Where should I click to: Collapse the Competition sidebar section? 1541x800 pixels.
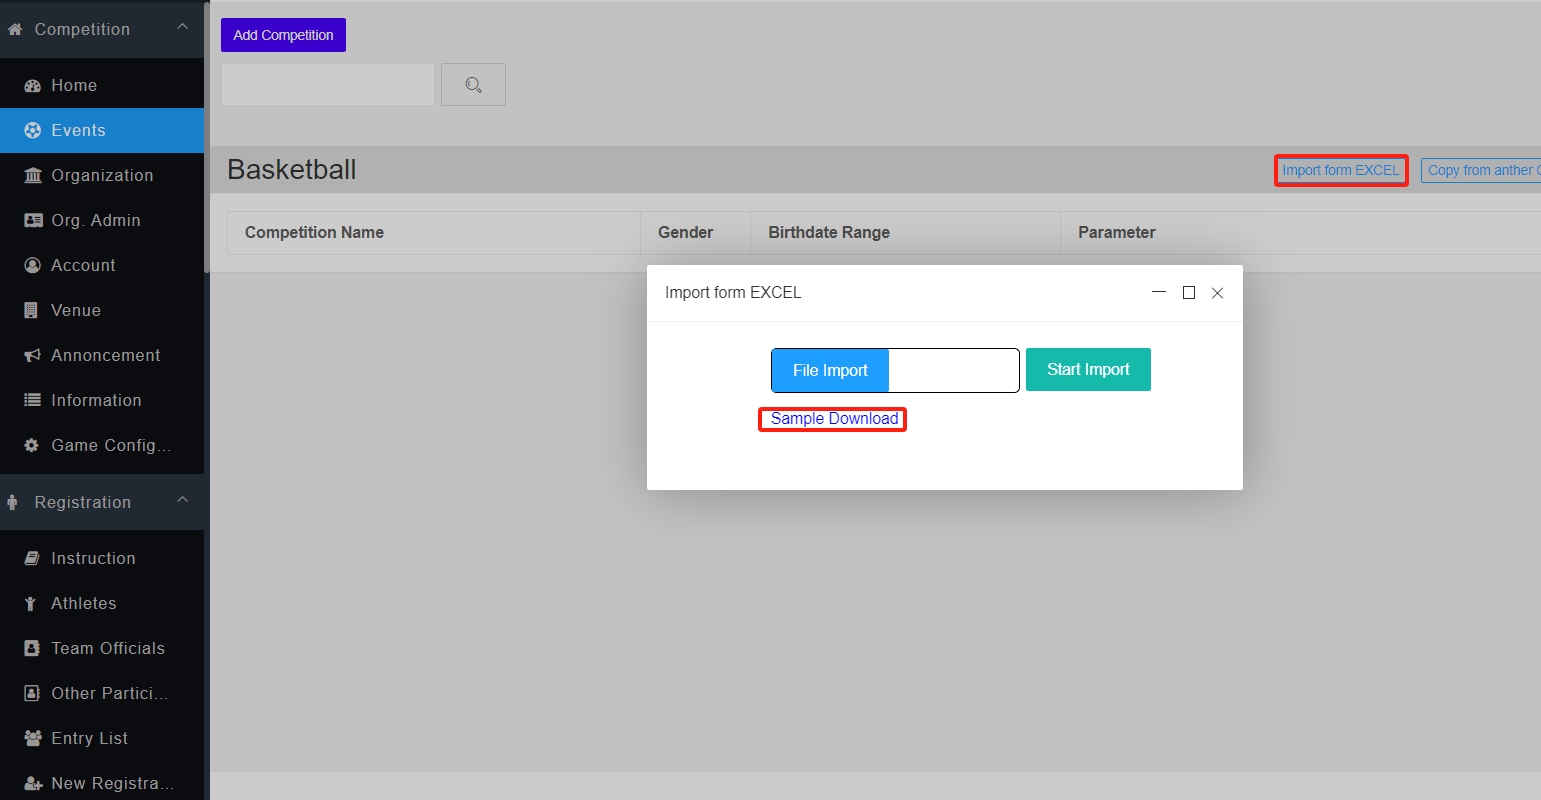pos(182,27)
